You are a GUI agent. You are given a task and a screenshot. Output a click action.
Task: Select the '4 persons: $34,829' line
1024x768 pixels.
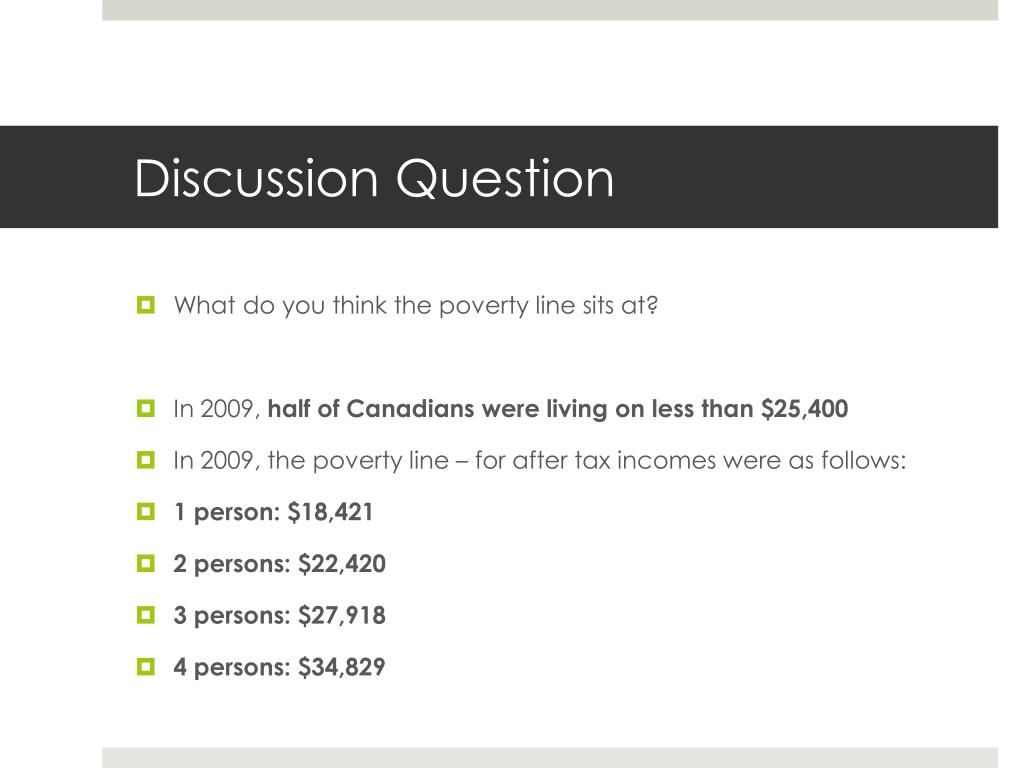click(280, 667)
